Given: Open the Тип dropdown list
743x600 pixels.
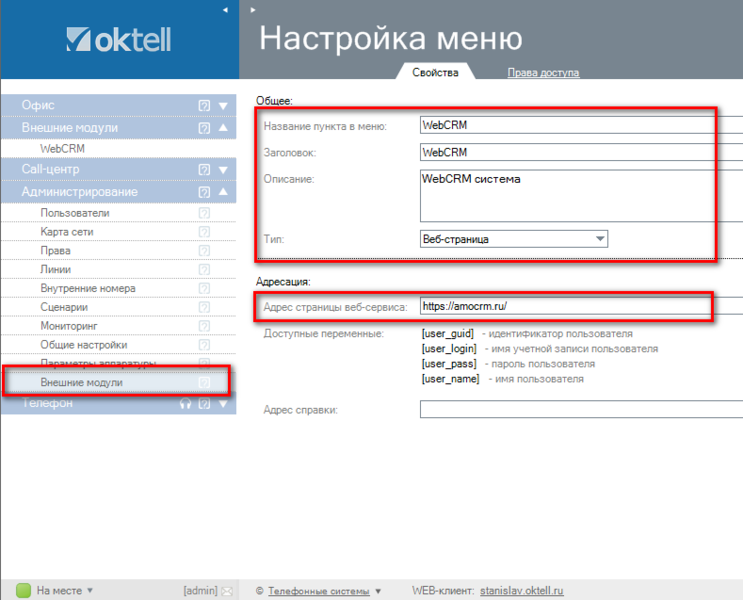Looking at the screenshot, I should [x=599, y=239].
